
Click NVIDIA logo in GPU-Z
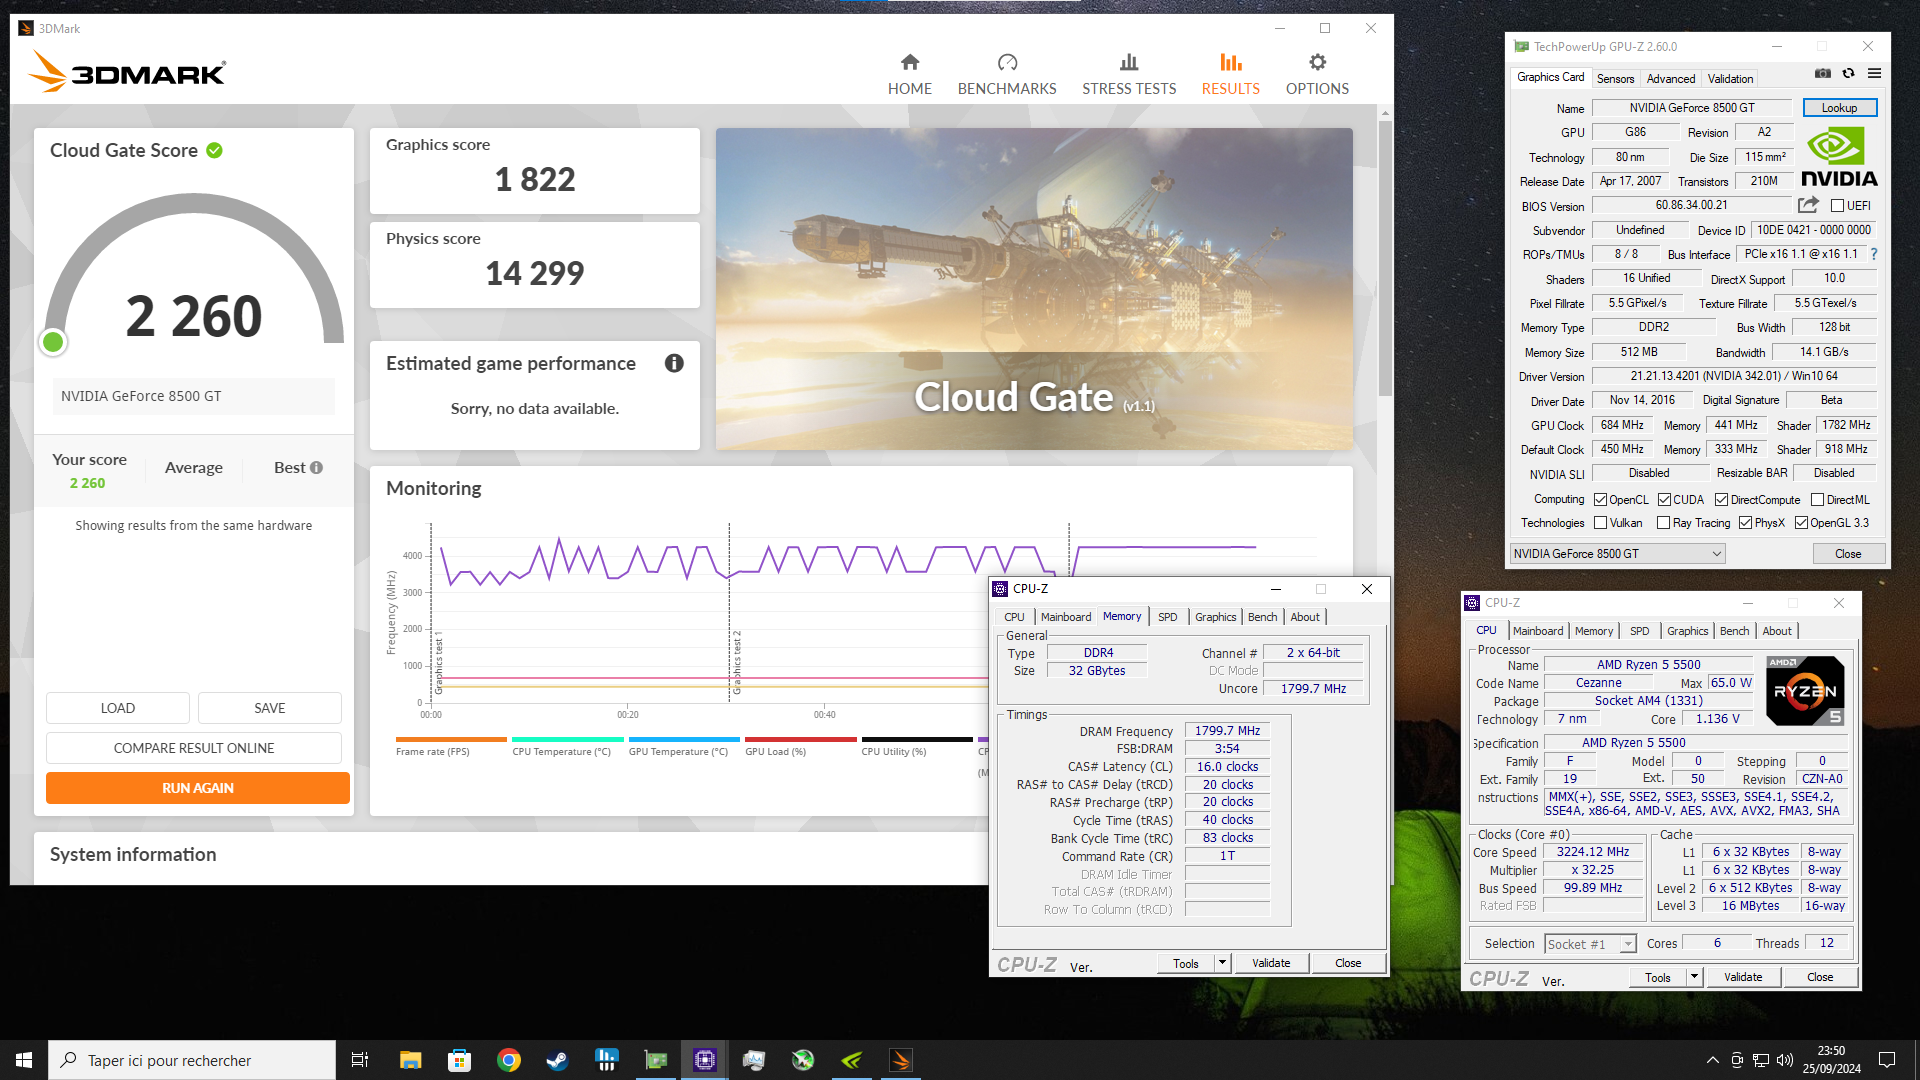1839,157
